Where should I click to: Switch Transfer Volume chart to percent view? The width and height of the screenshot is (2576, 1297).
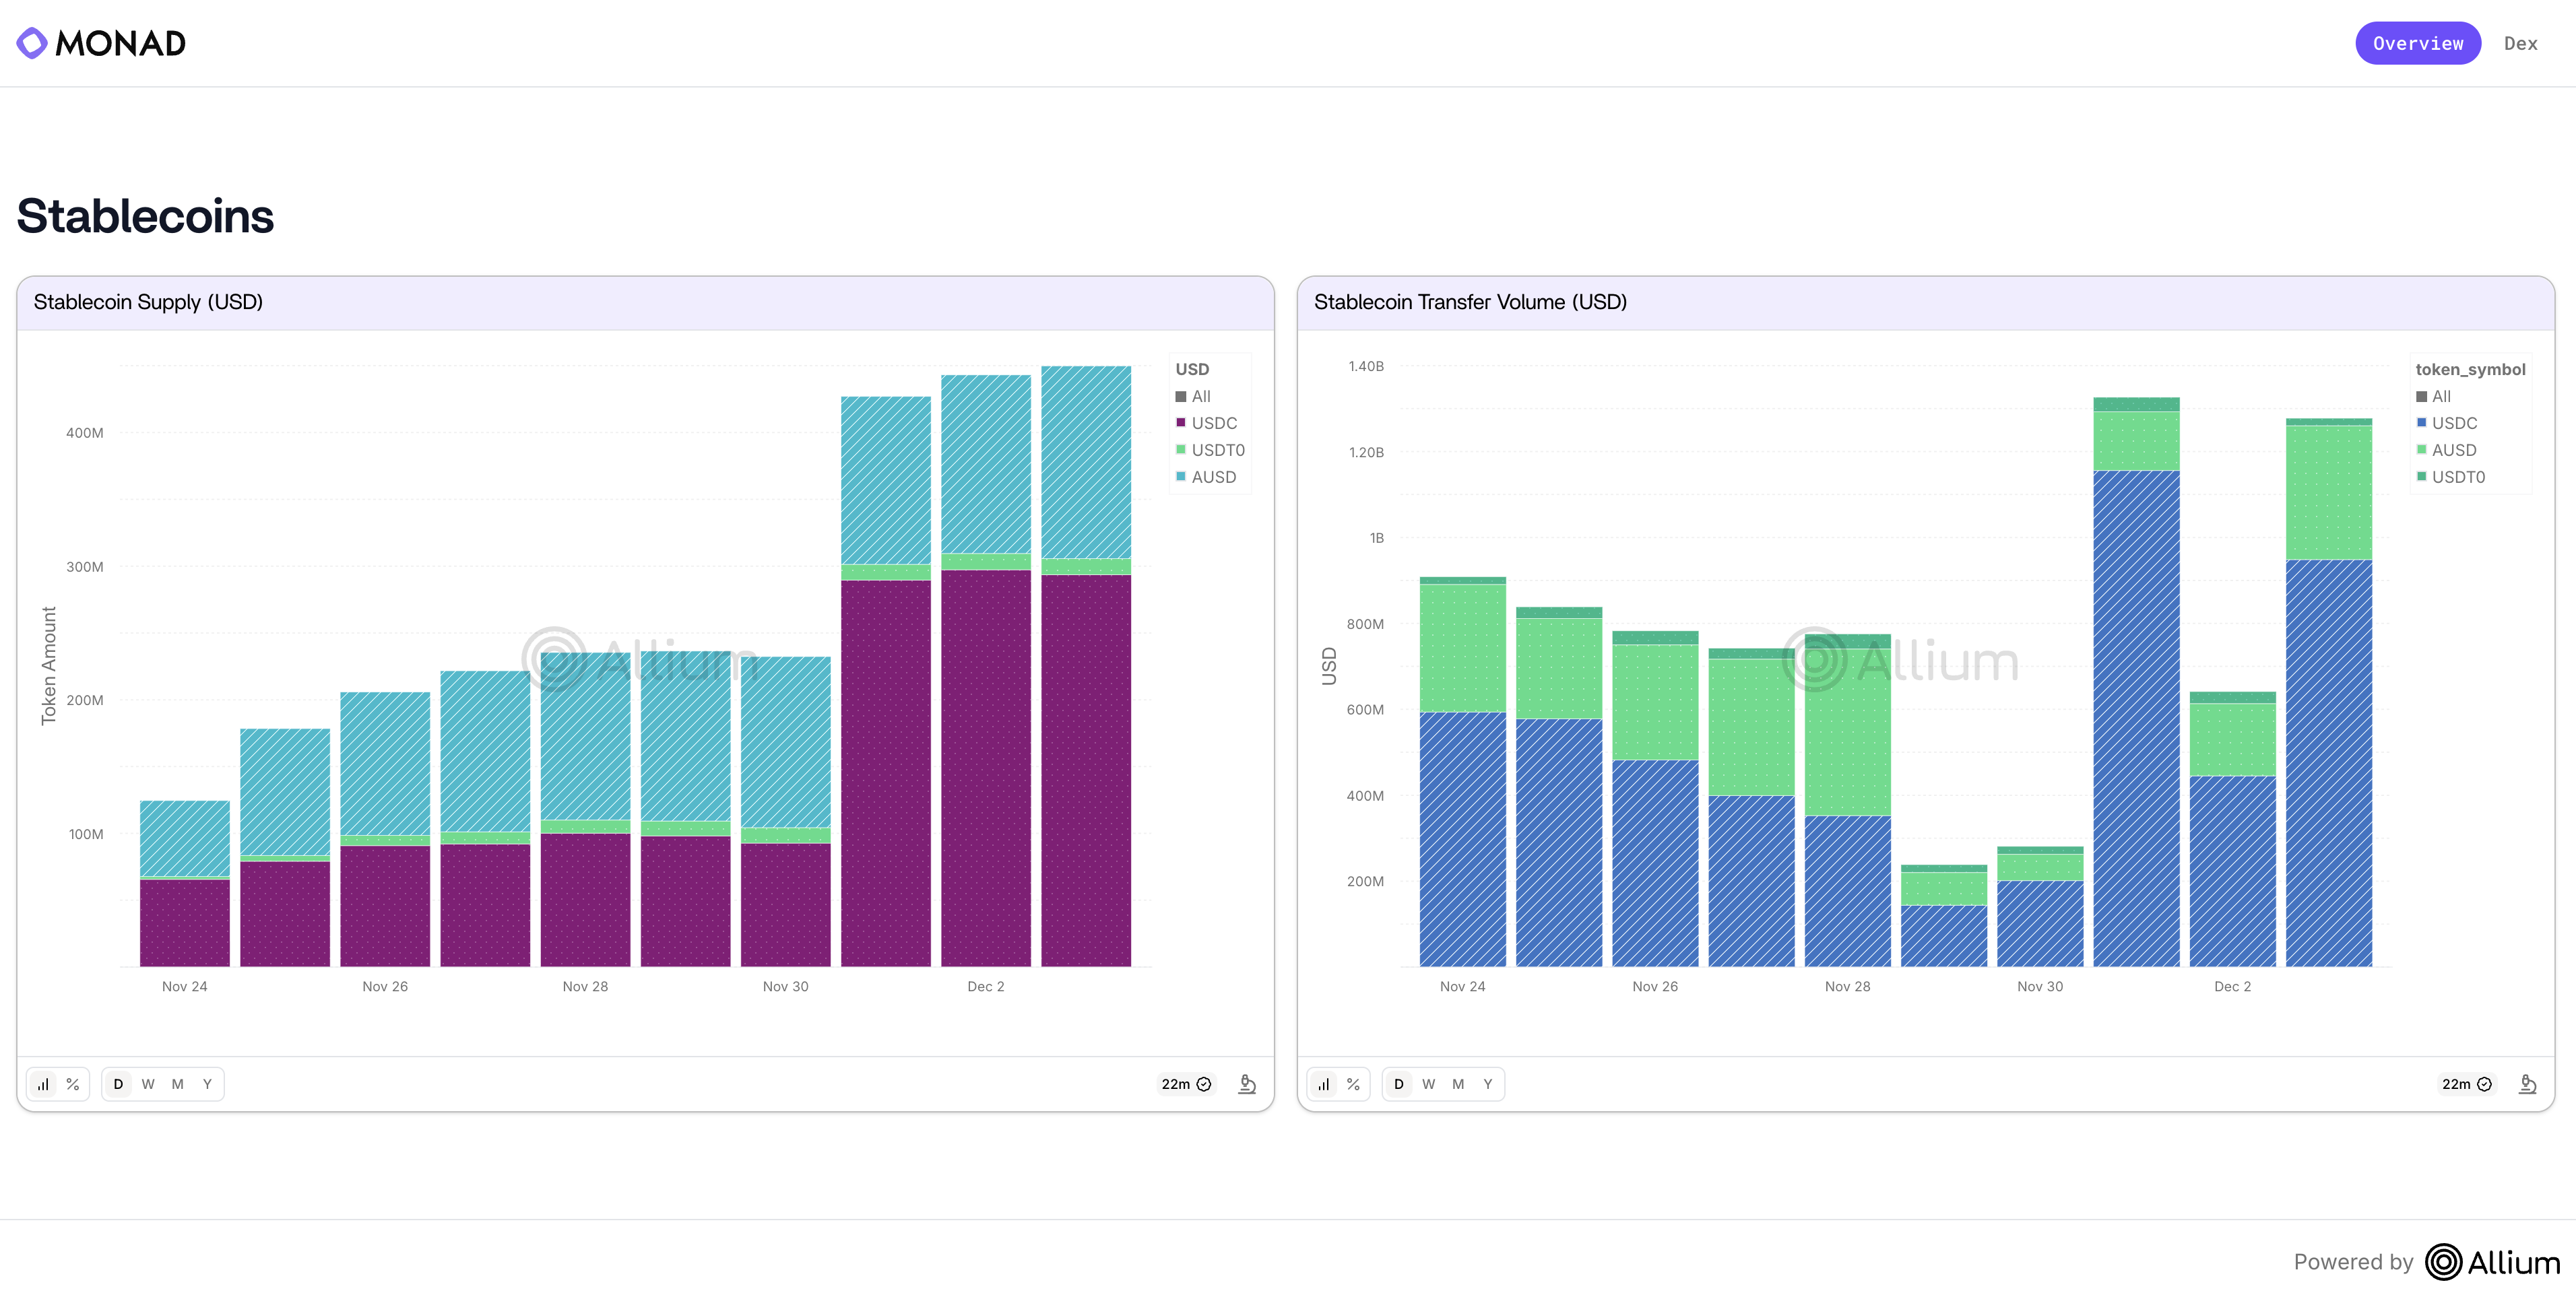(1353, 1084)
